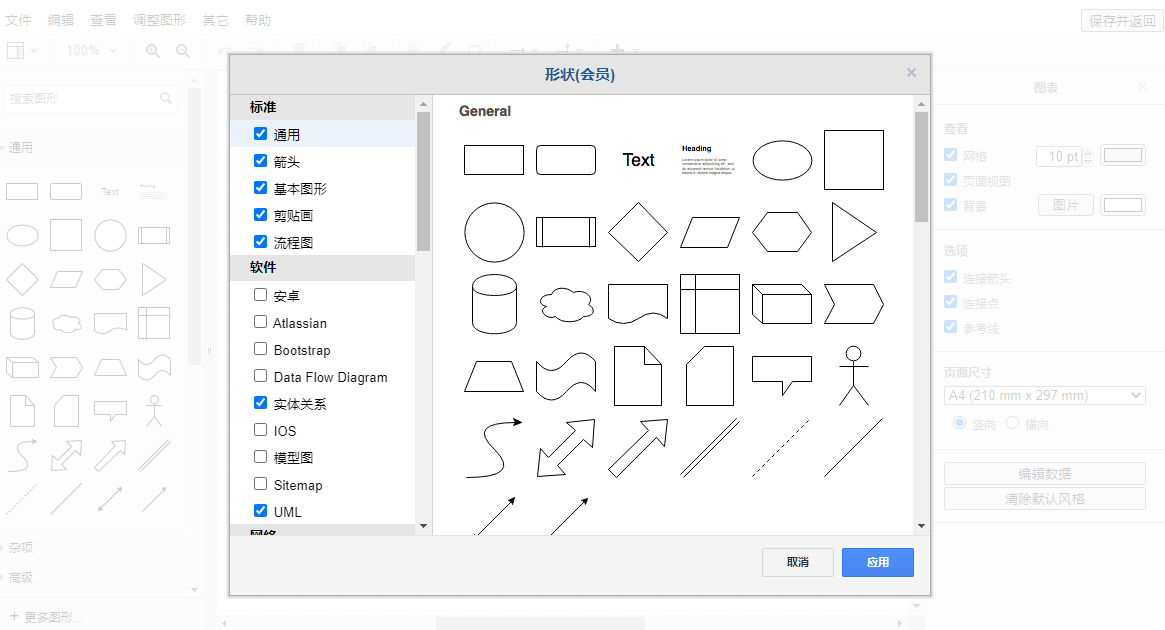Uncheck the 通用 library checkbox

260,134
